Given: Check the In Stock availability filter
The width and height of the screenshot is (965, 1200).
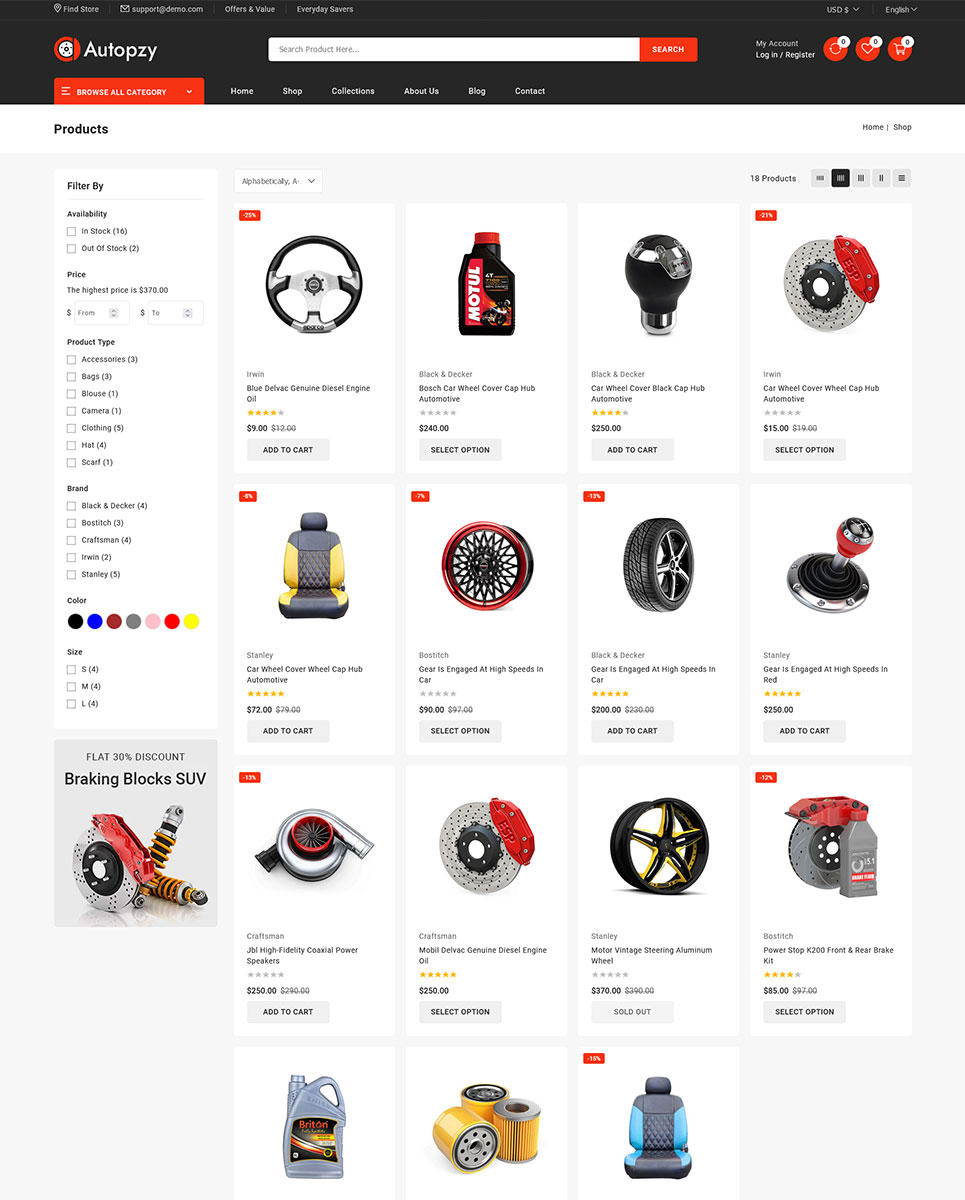Looking at the screenshot, I should (x=71, y=231).
